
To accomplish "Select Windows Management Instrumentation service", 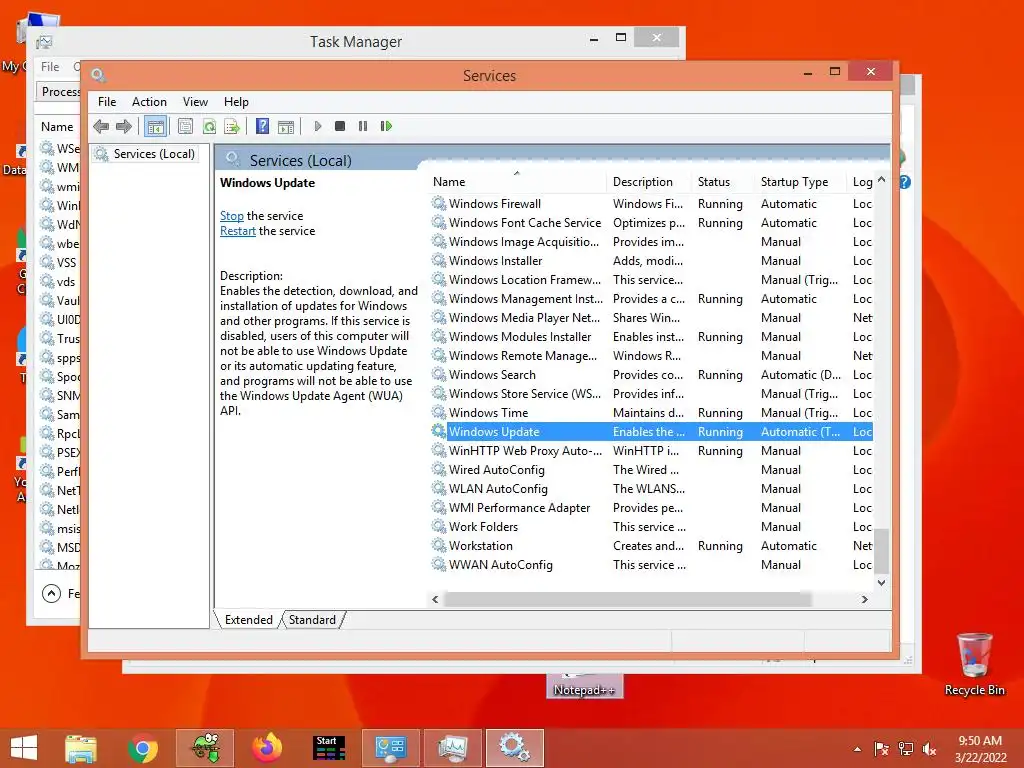I will coord(651,298).
